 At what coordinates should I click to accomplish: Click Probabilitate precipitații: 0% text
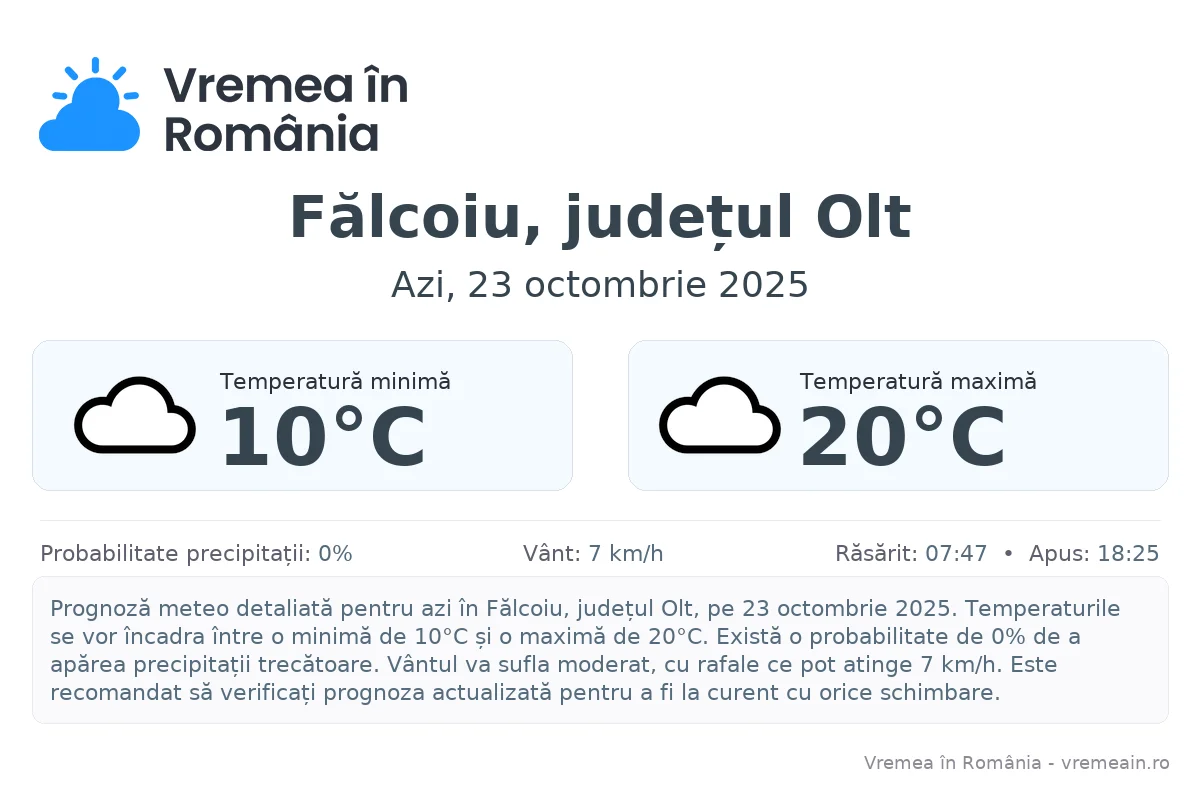point(196,554)
